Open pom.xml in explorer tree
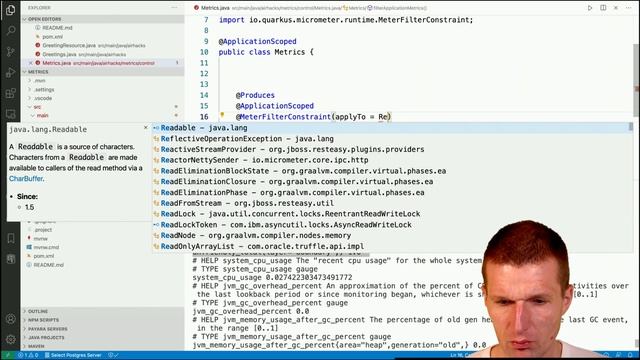 coord(43,256)
